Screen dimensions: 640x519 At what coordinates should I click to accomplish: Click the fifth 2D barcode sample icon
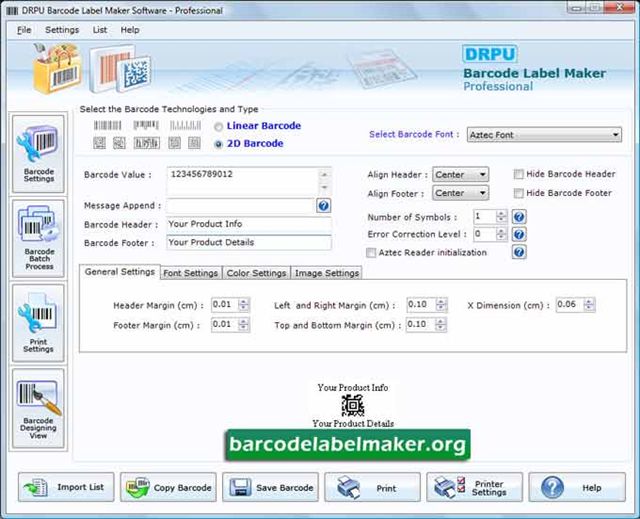[194, 143]
